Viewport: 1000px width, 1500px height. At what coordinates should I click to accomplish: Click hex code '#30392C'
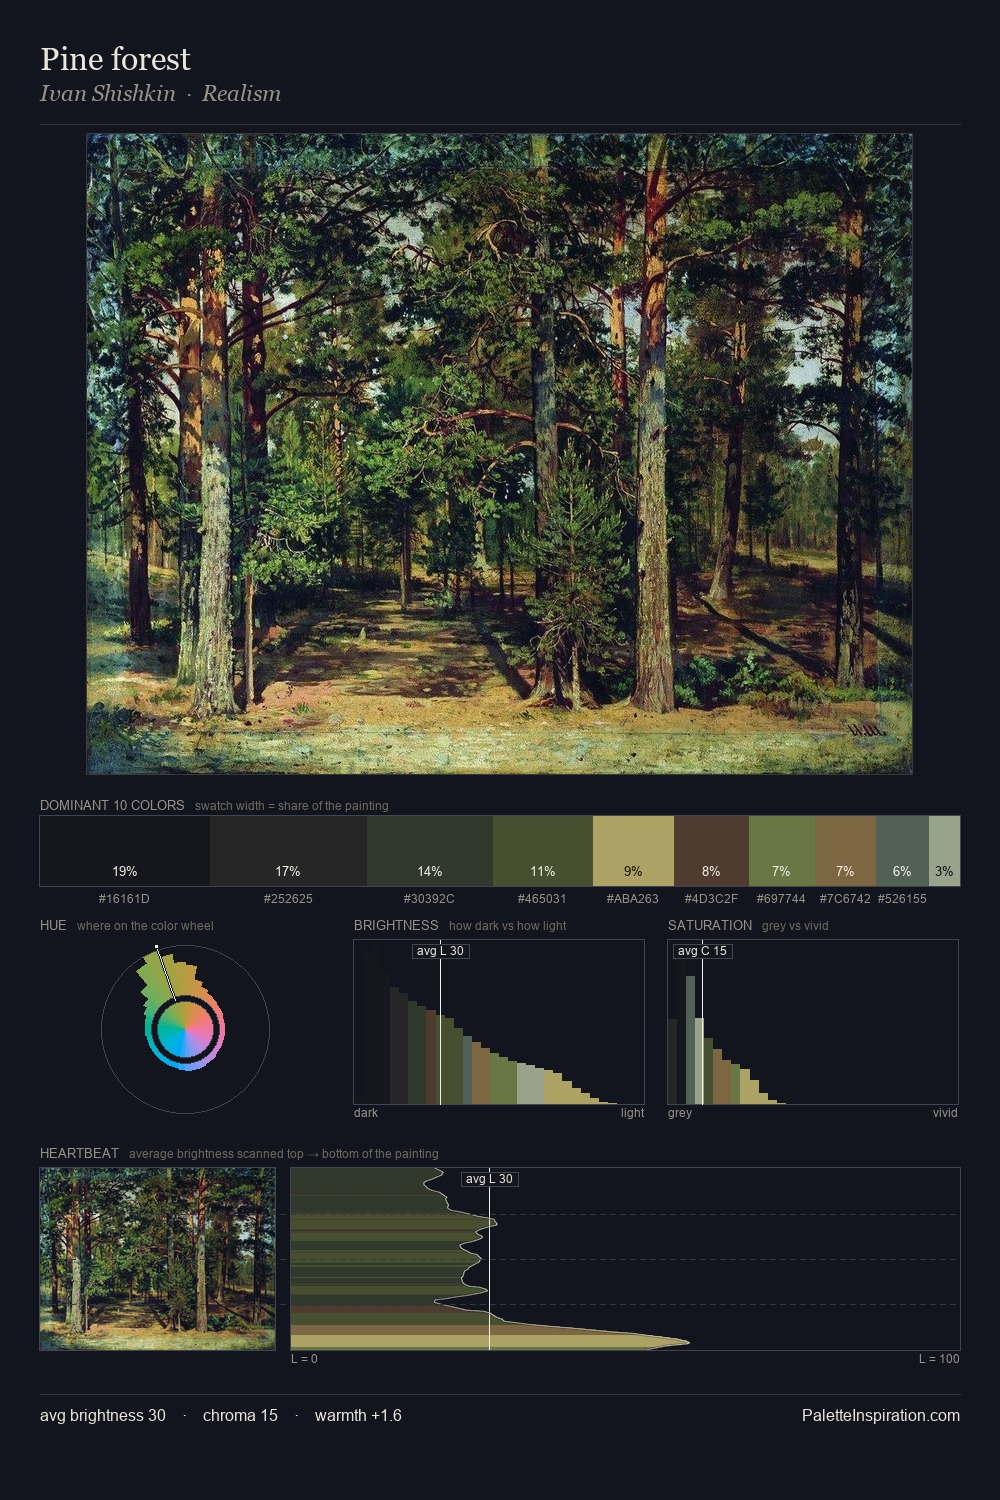point(429,898)
